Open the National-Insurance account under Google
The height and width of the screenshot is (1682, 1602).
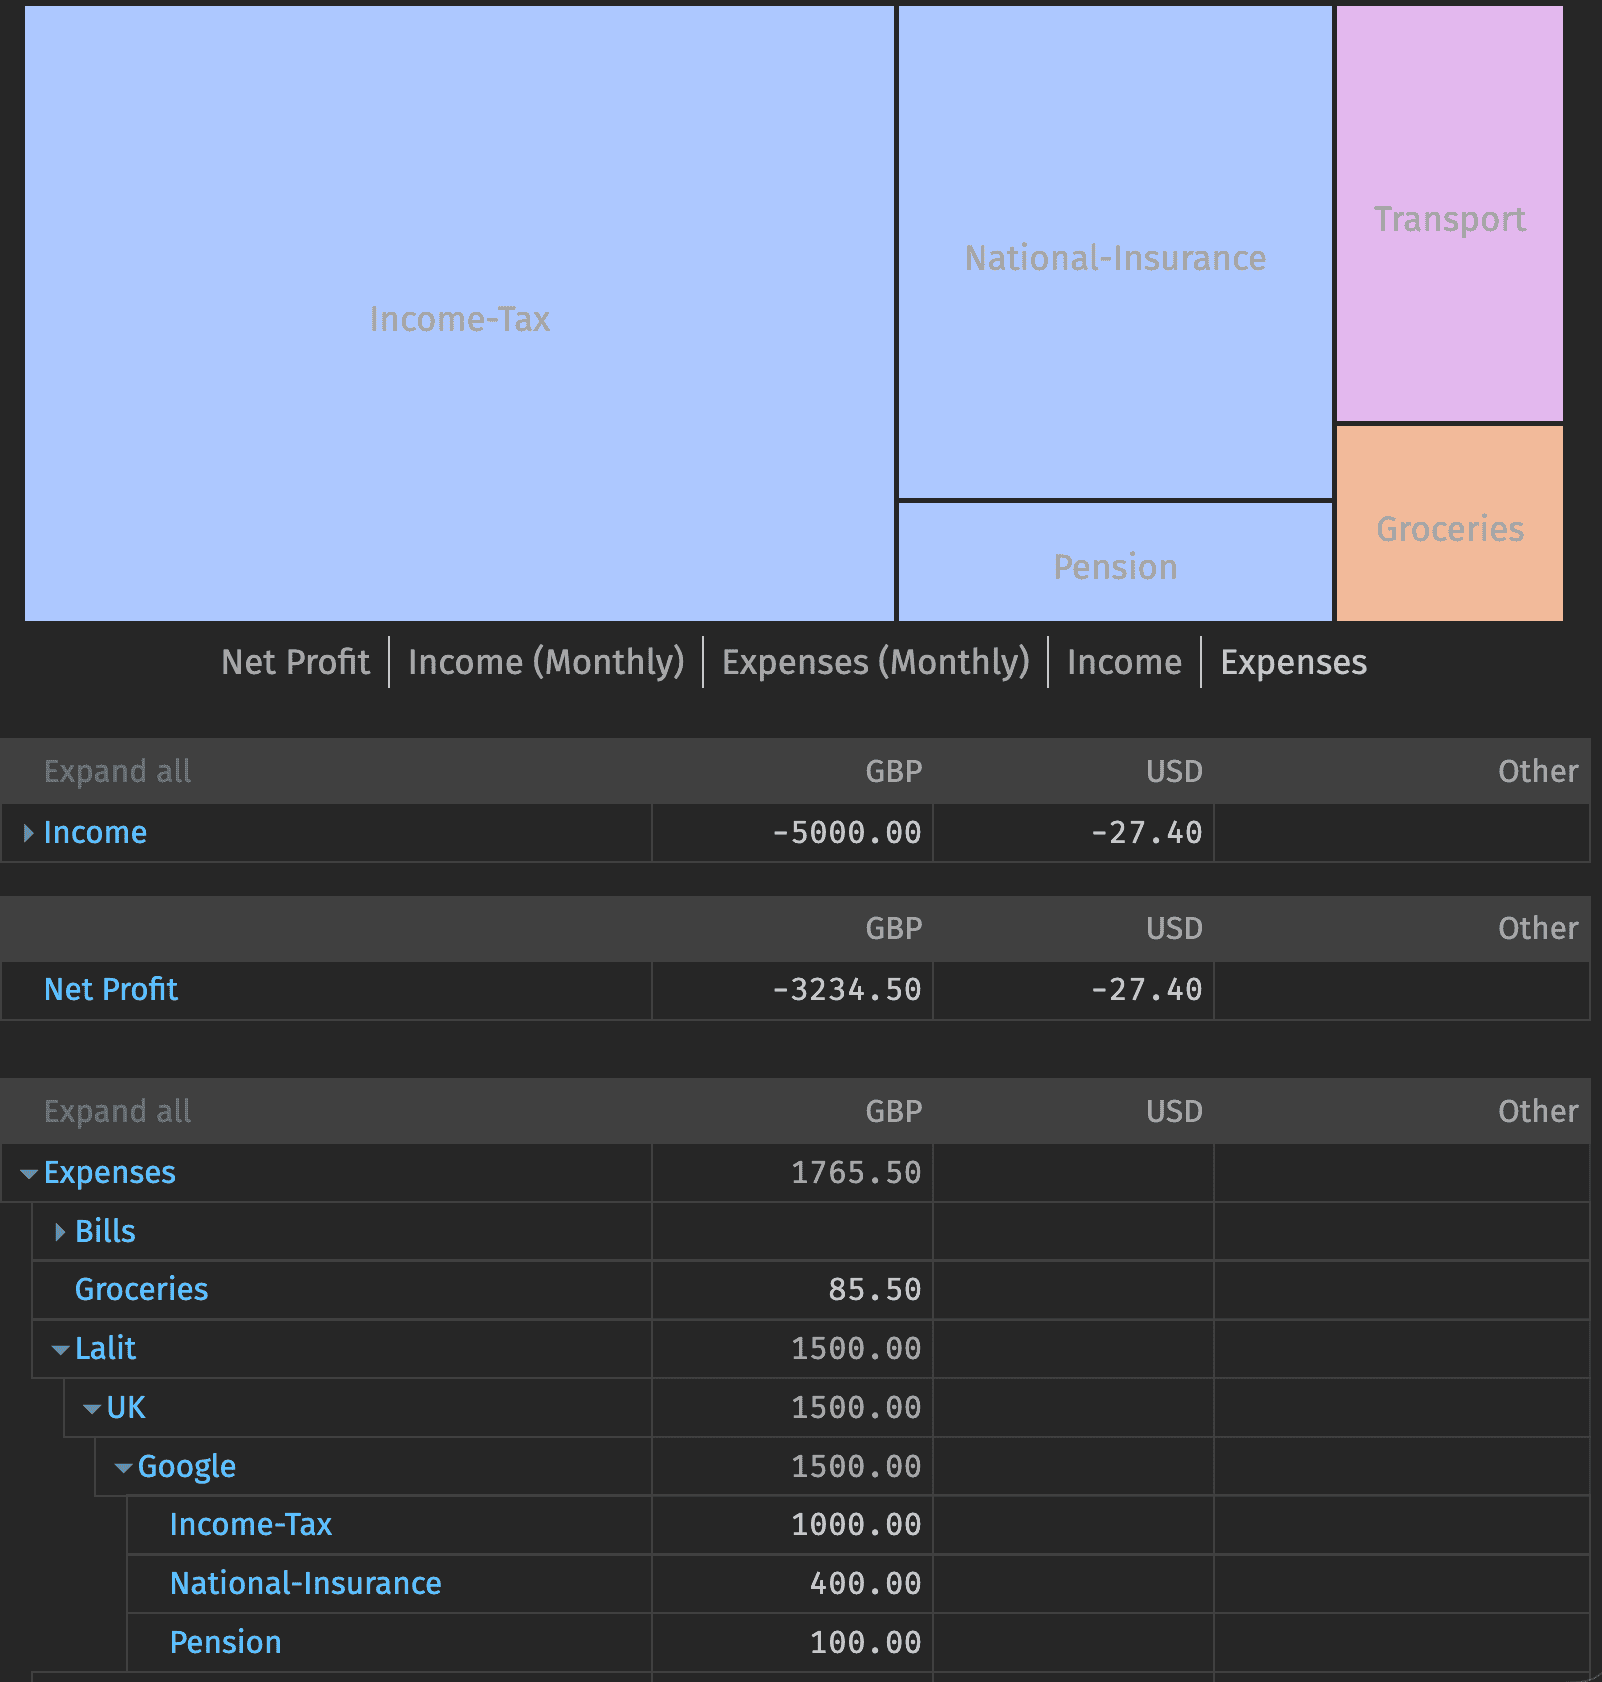coord(305,1583)
